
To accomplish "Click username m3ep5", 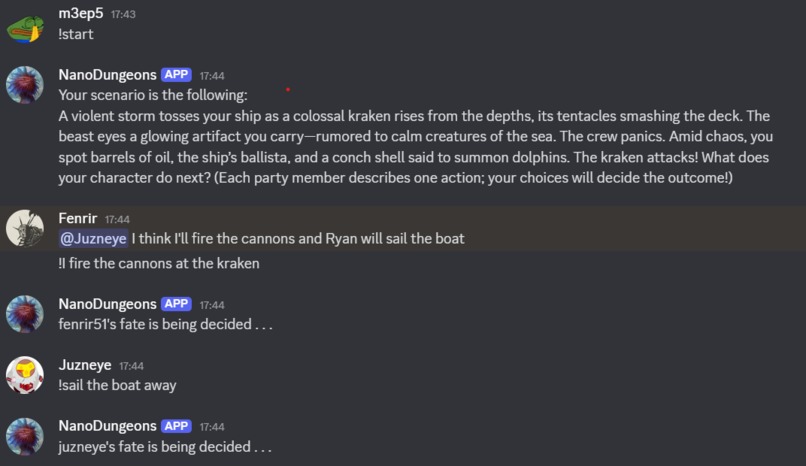I will pyautogui.click(x=81, y=13).
